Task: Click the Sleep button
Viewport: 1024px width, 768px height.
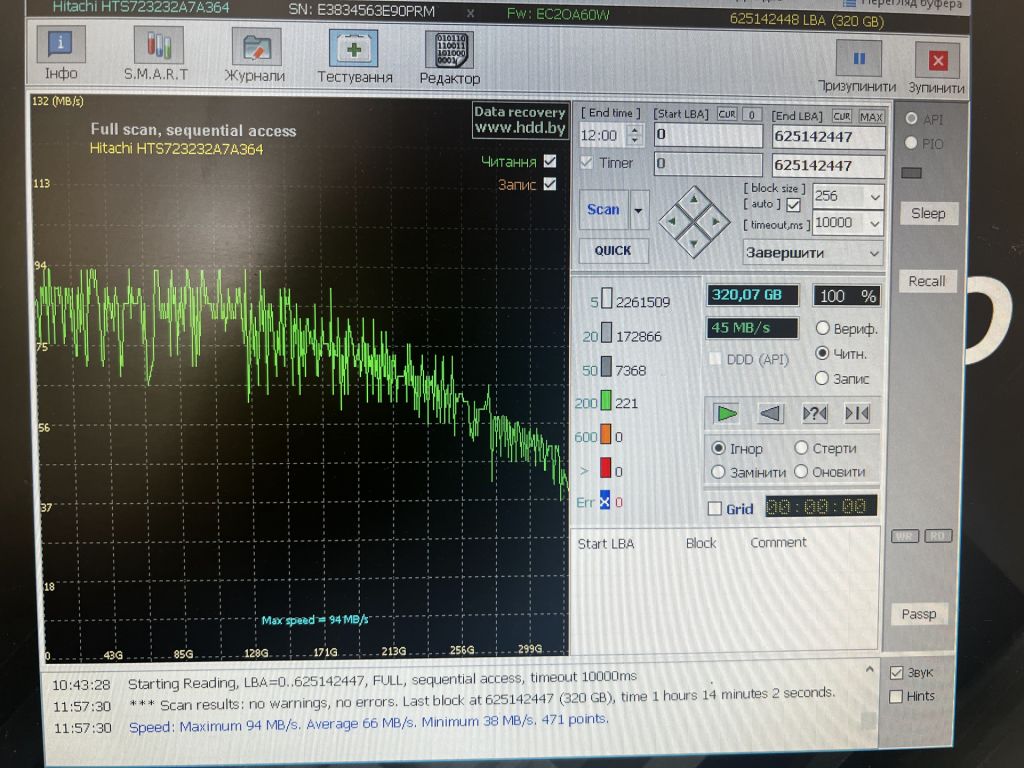Action: [928, 214]
